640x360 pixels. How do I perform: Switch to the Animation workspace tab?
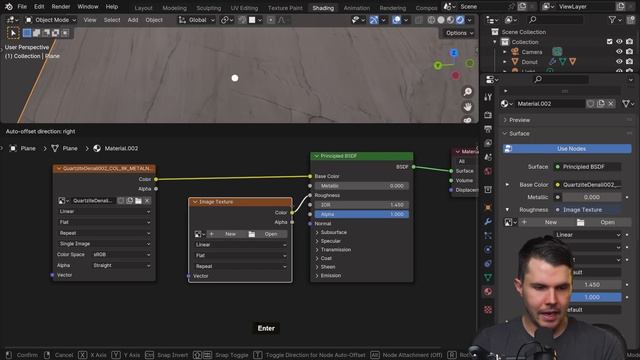356,8
